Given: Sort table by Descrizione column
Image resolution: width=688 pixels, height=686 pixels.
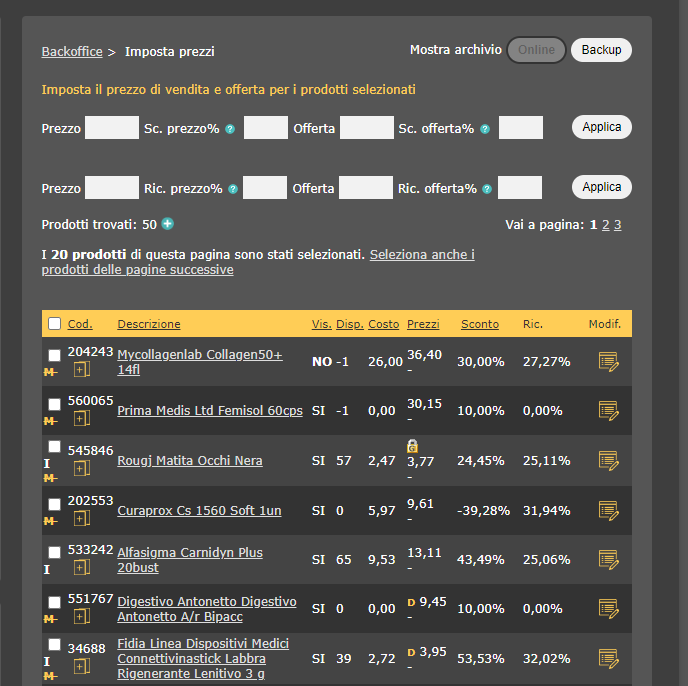Looking at the screenshot, I should point(149,324).
